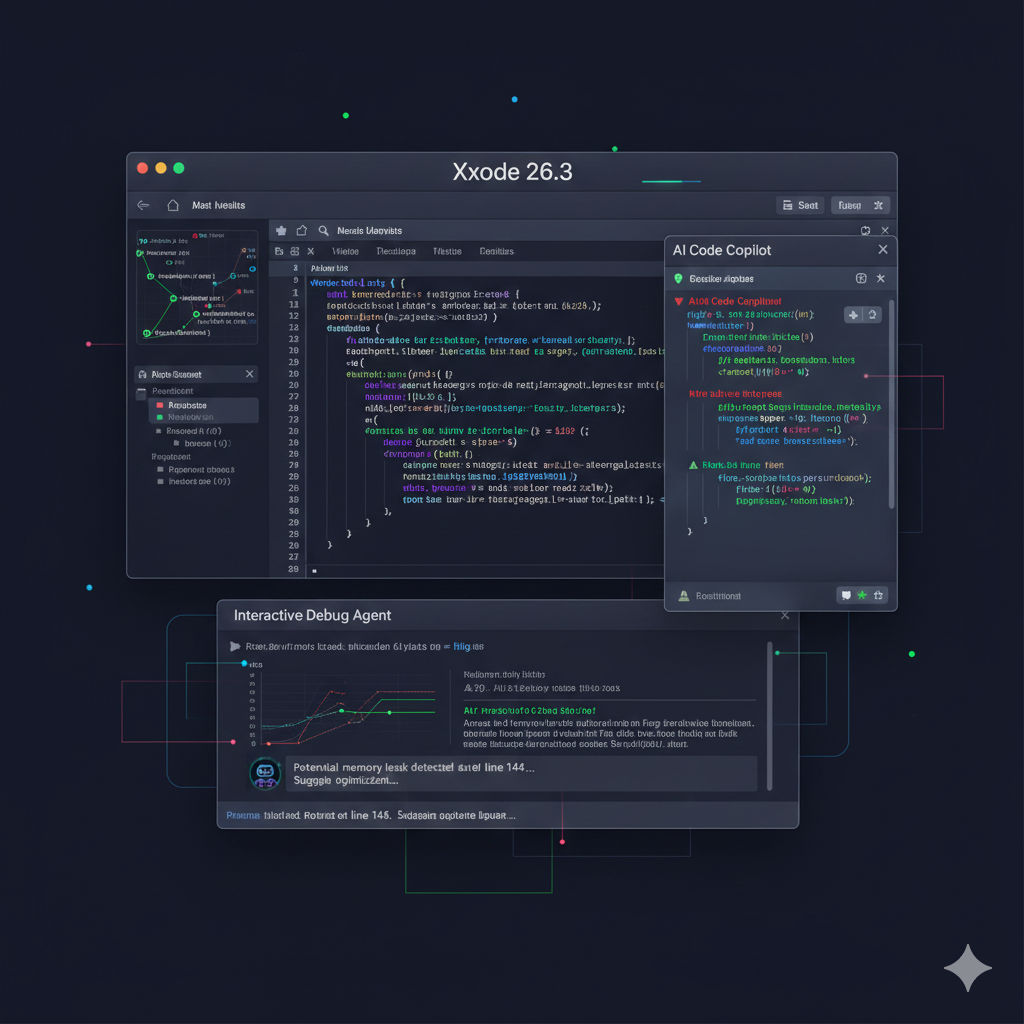Open the Decitites tab in the editor
Screen dimensions: 1024x1024
click(498, 249)
